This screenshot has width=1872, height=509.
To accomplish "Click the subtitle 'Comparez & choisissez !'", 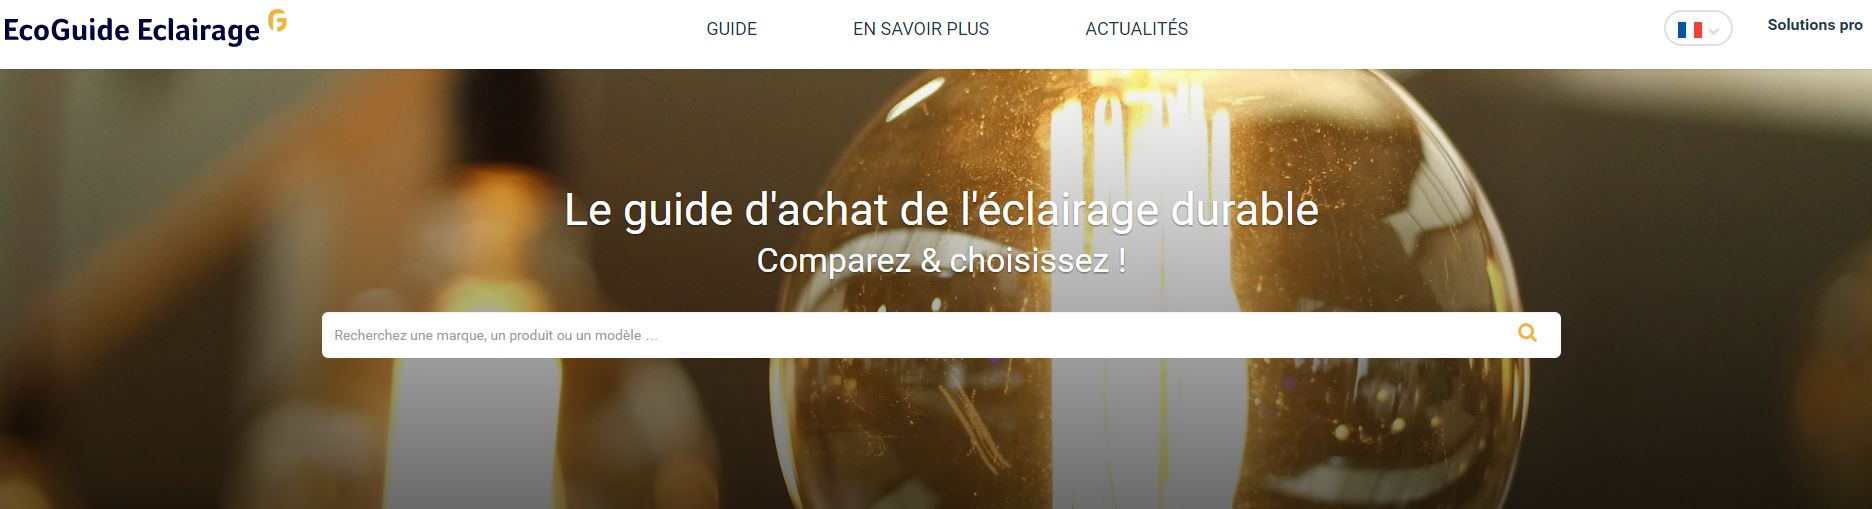I will (x=941, y=261).
